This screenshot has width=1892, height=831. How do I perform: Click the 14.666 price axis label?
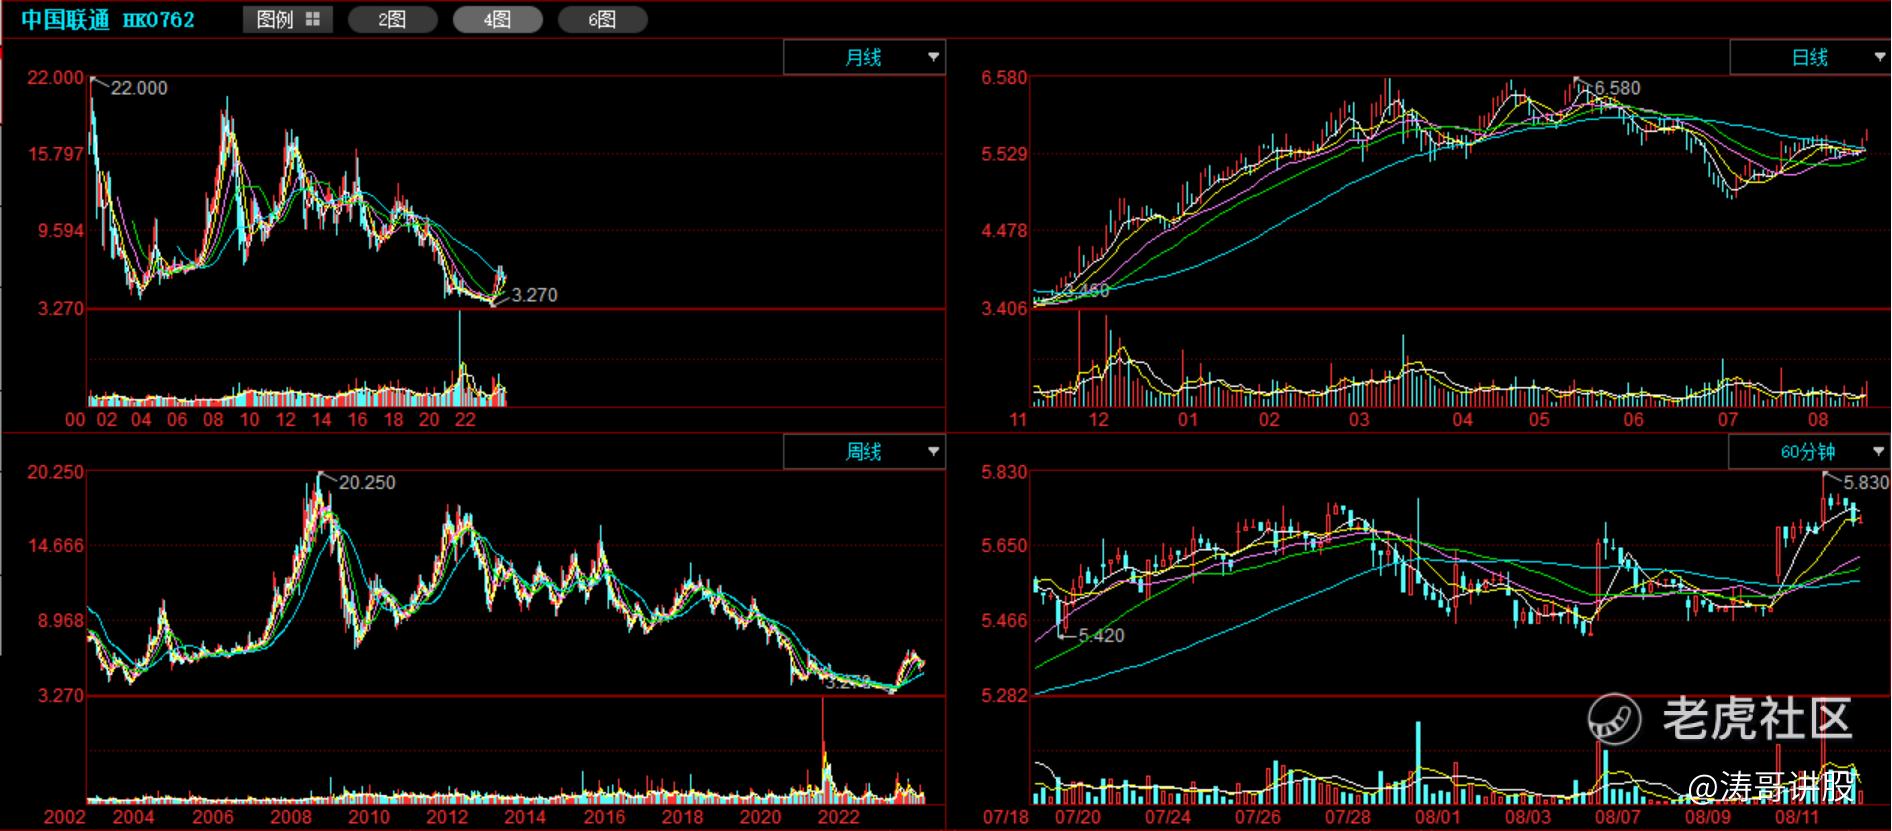tap(56, 546)
